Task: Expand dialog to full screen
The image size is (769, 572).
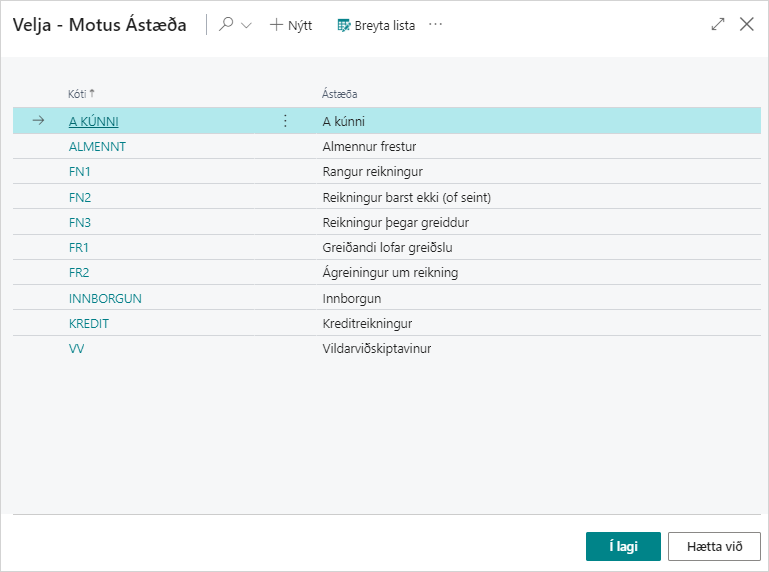Action: (x=717, y=25)
